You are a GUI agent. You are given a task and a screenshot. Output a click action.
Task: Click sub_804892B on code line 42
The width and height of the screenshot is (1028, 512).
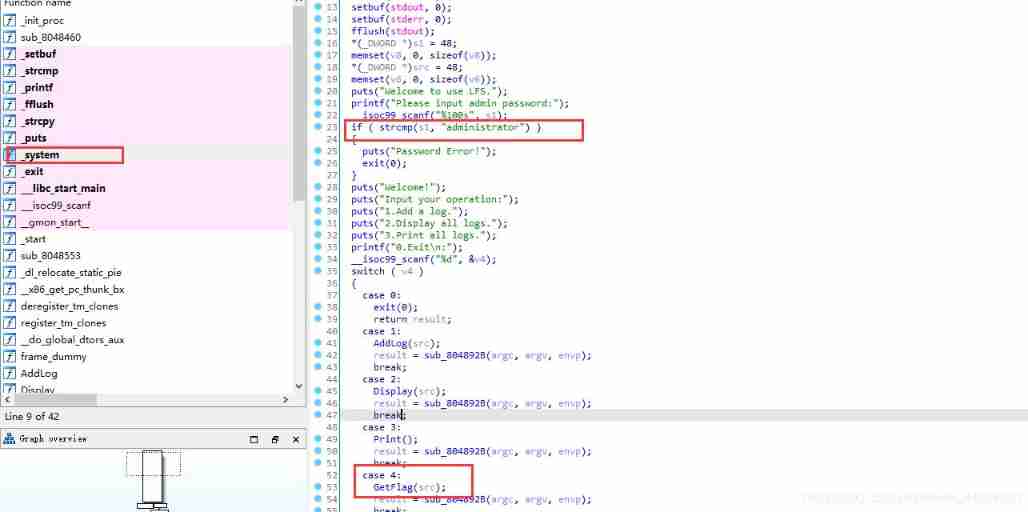(454, 355)
